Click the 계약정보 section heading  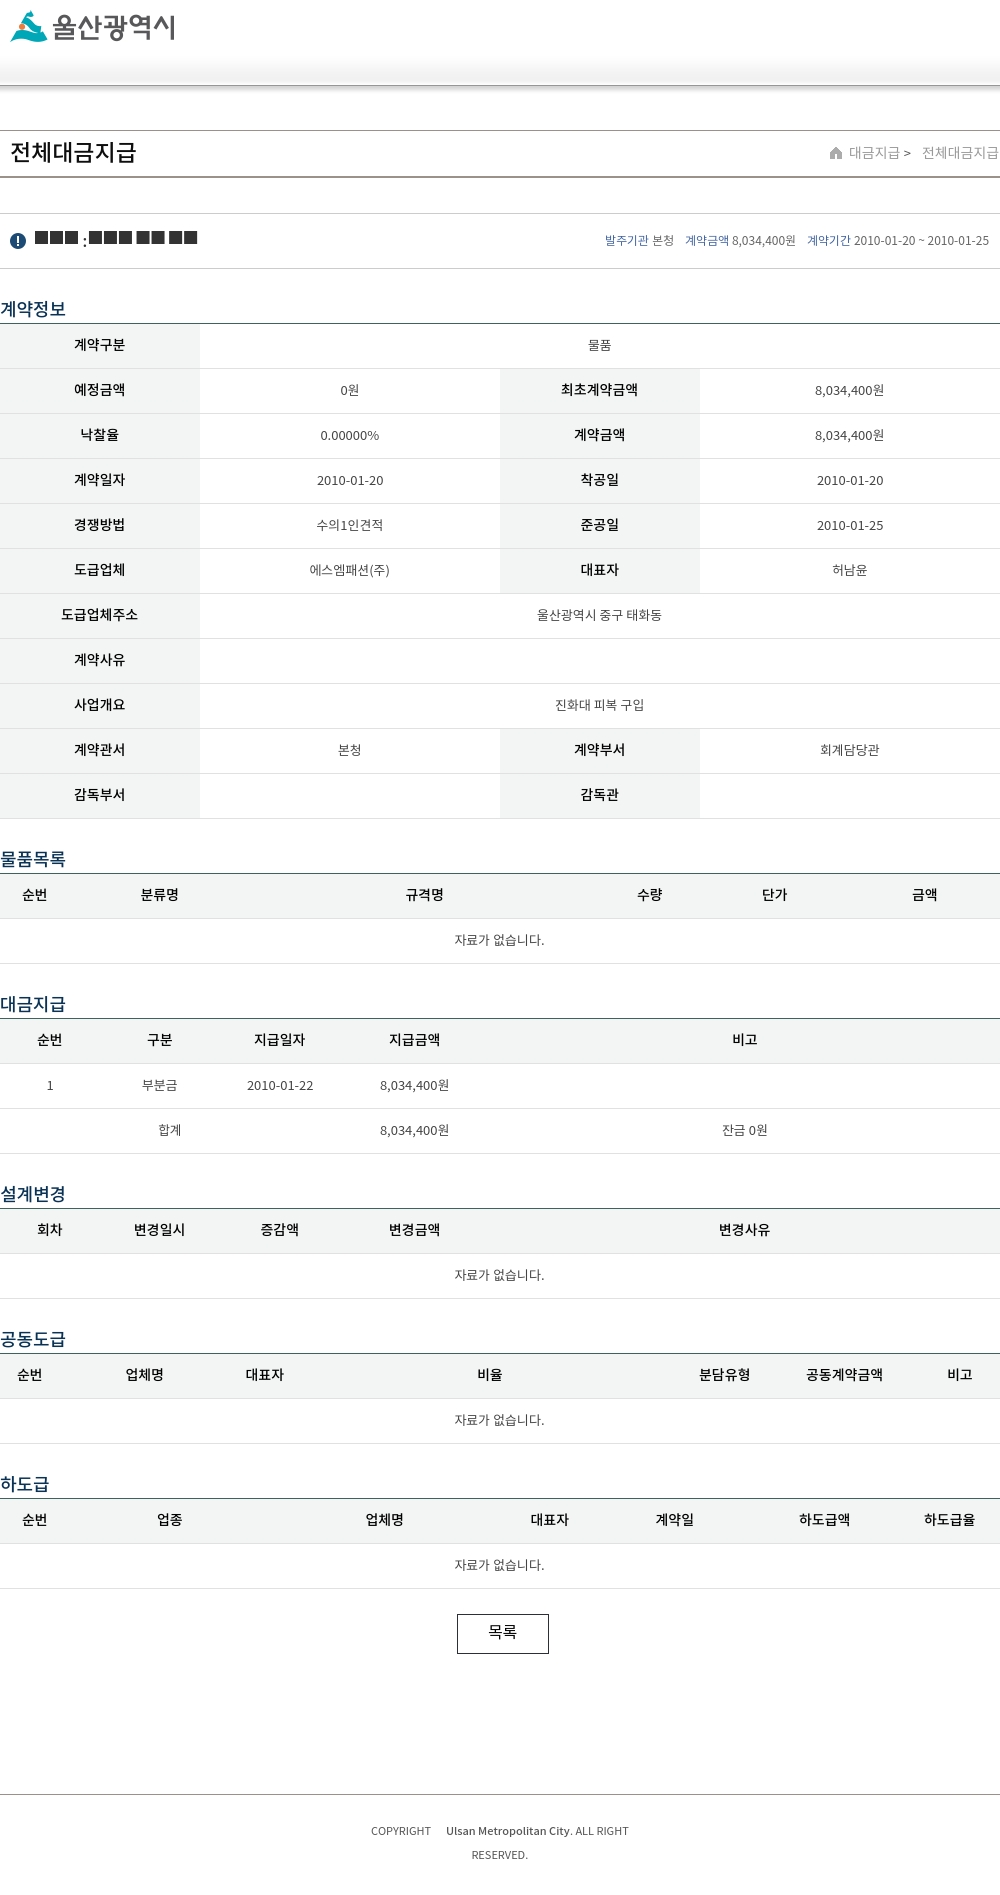click(33, 309)
